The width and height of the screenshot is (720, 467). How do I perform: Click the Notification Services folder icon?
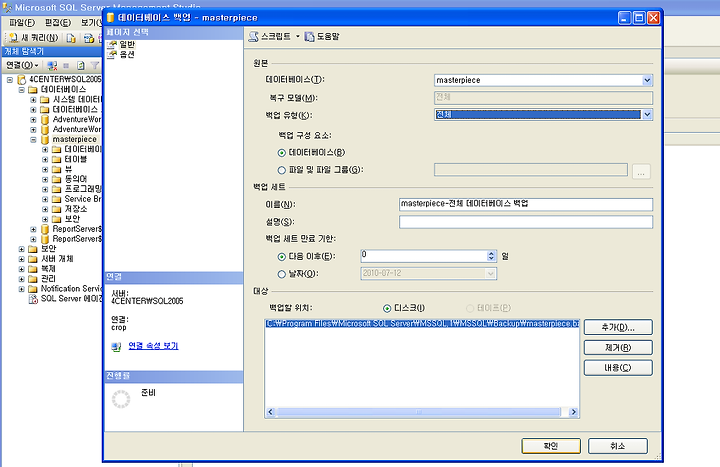pos(33,289)
